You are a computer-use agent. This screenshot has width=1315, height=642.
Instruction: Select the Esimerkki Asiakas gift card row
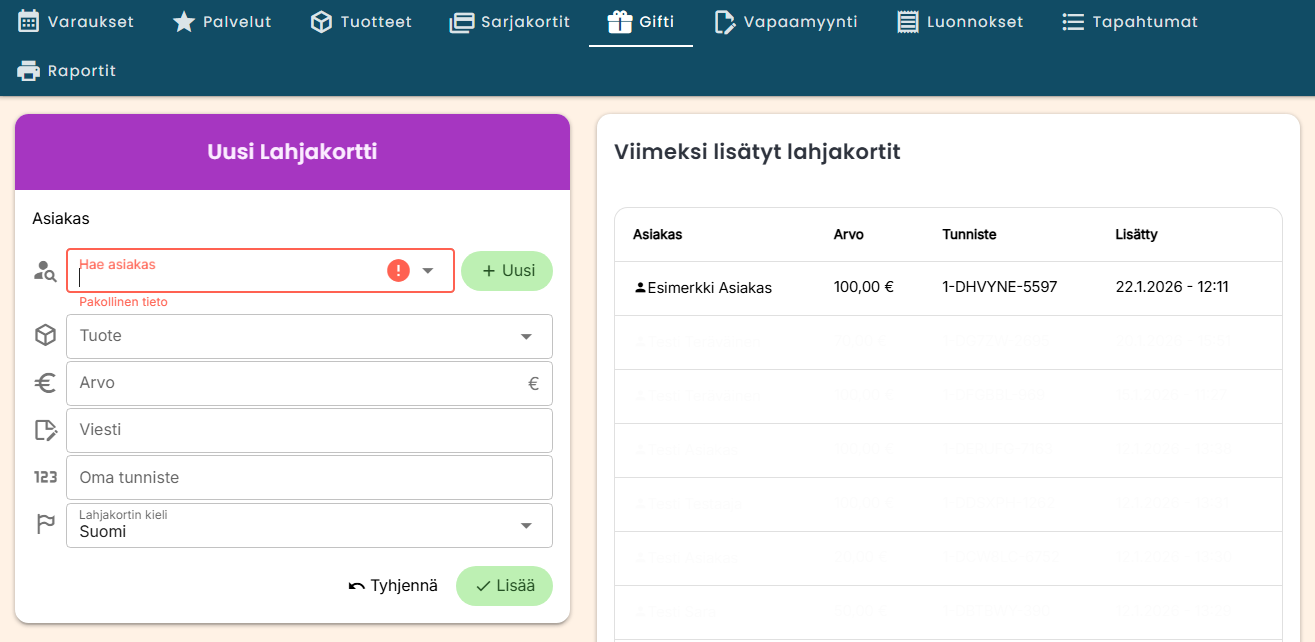947,288
